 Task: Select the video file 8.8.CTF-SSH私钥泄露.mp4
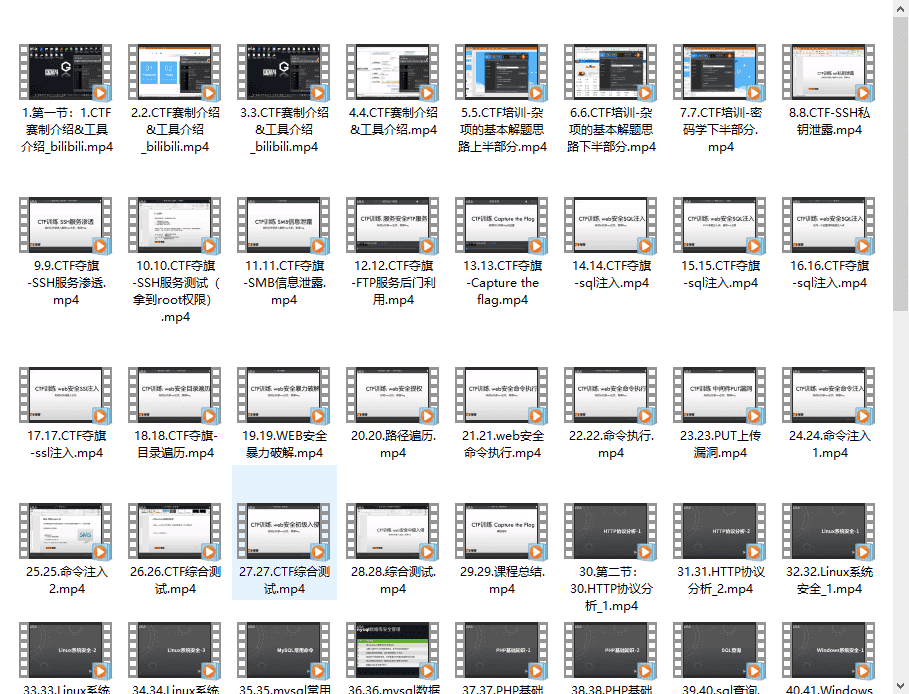pos(829,72)
